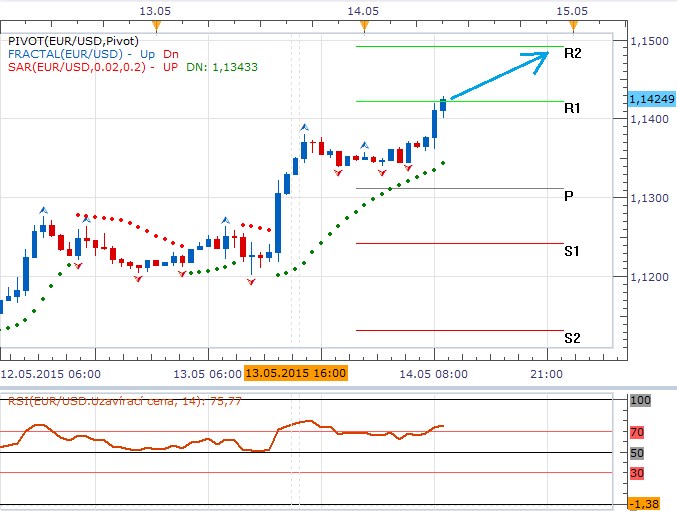Image resolution: width=677 pixels, height=511 pixels.
Task: Click the orange day marker under 15.05
Action: coord(570,24)
